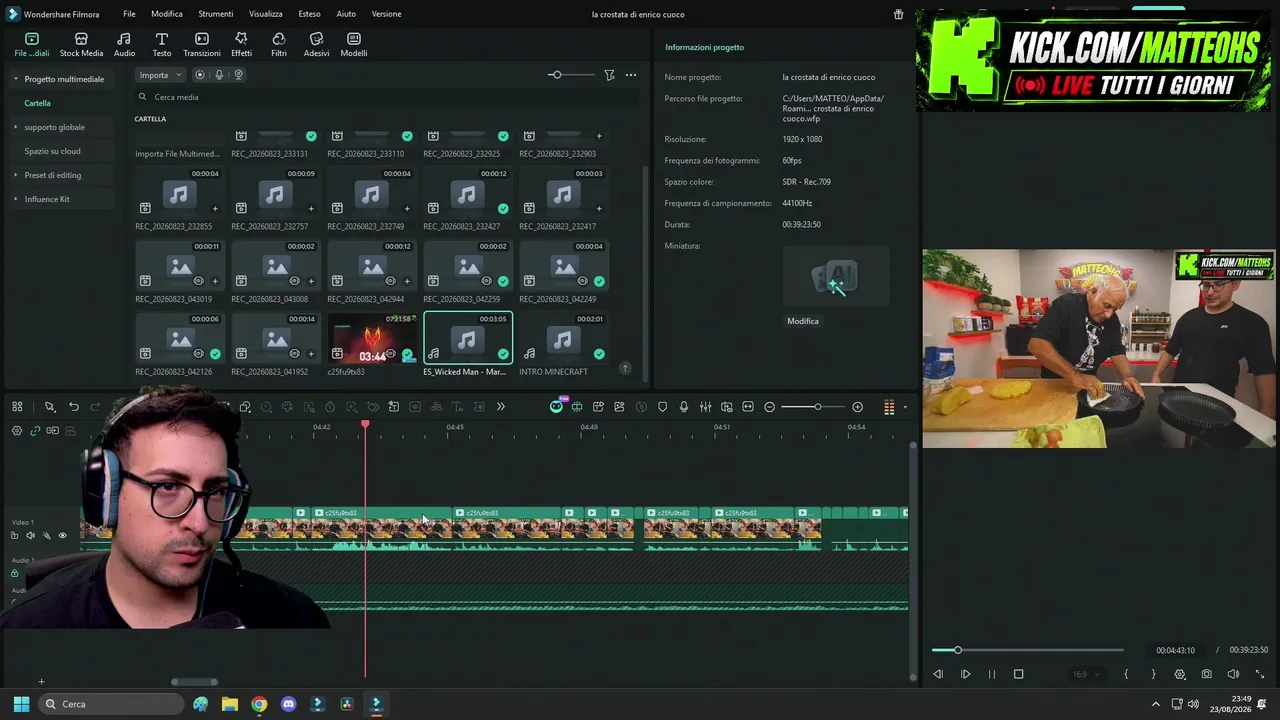Expand the Progetto multimediale section

tap(15, 79)
